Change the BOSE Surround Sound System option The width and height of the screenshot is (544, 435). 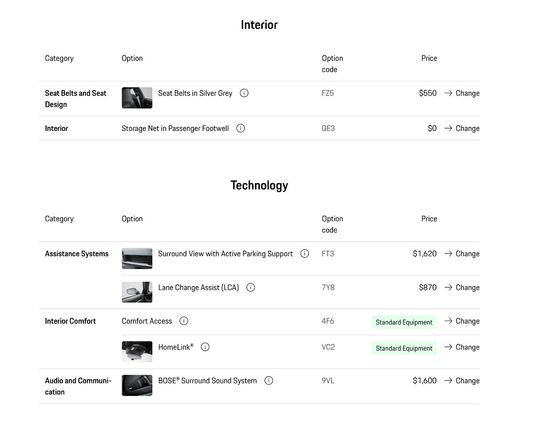tap(462, 381)
